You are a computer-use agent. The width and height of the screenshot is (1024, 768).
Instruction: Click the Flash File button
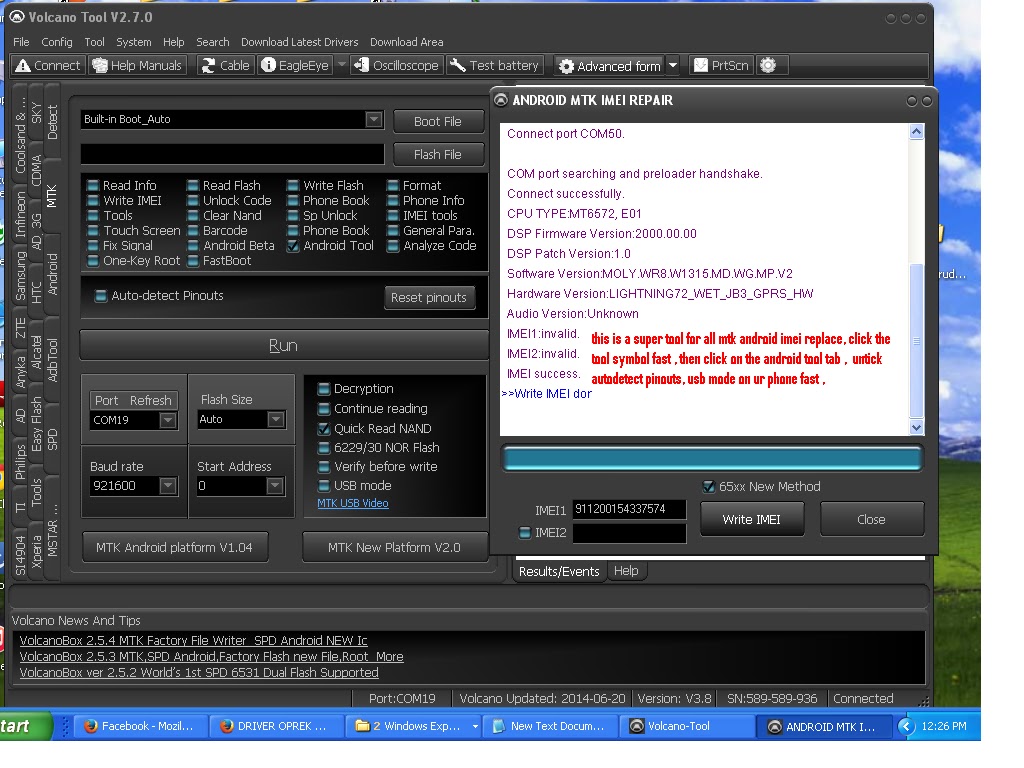point(438,155)
